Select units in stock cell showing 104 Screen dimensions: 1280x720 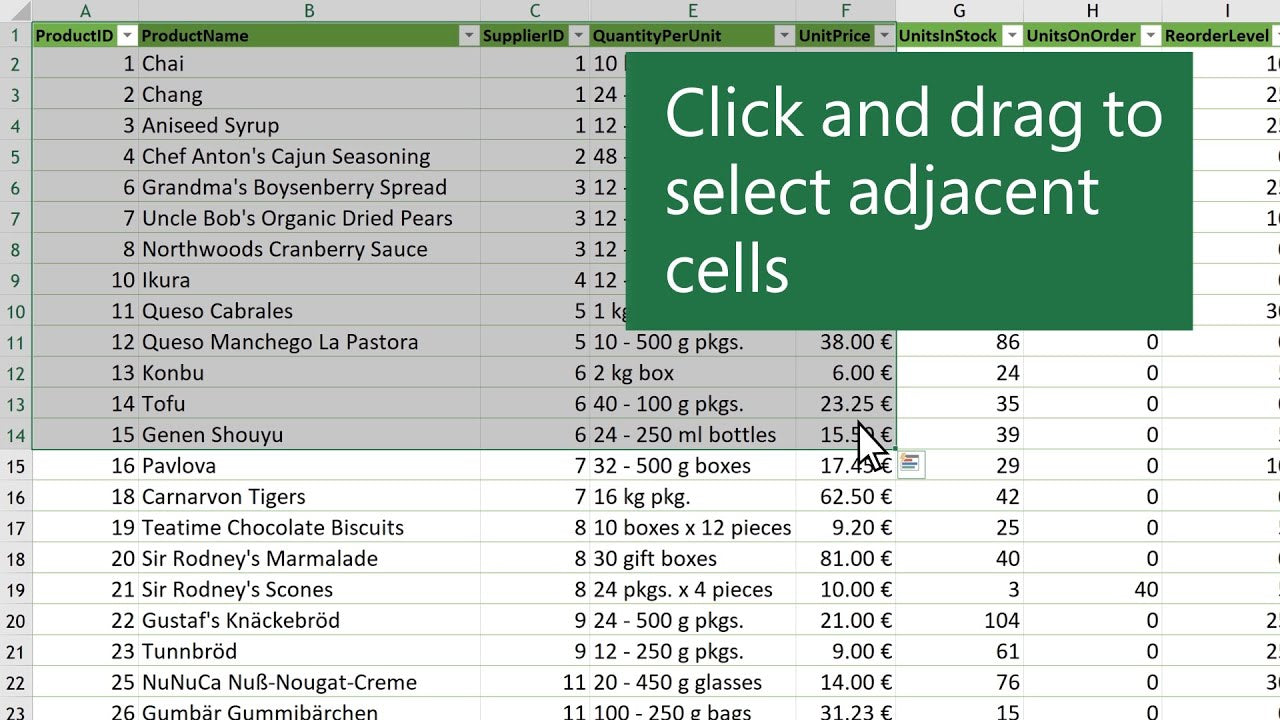coord(959,621)
